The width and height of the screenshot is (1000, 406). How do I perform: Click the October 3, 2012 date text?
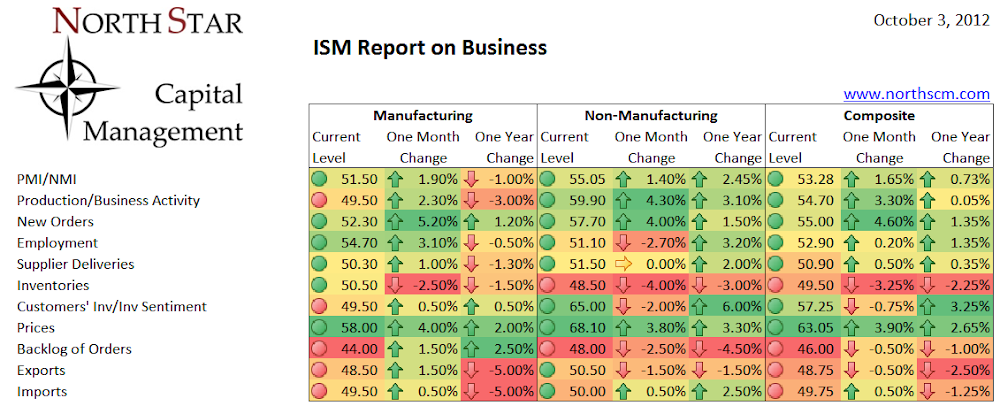[932, 20]
